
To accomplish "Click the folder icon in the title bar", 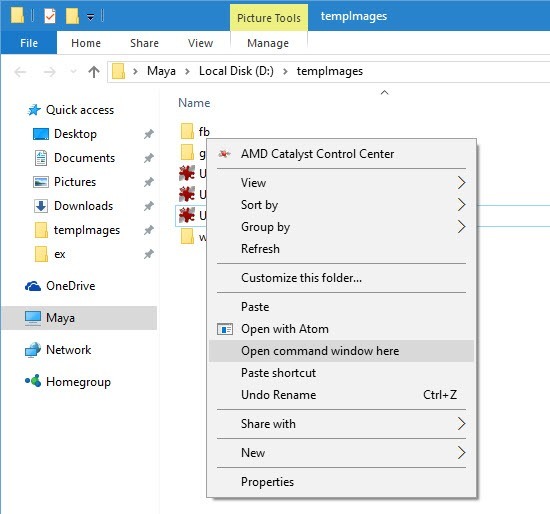I will (18, 15).
